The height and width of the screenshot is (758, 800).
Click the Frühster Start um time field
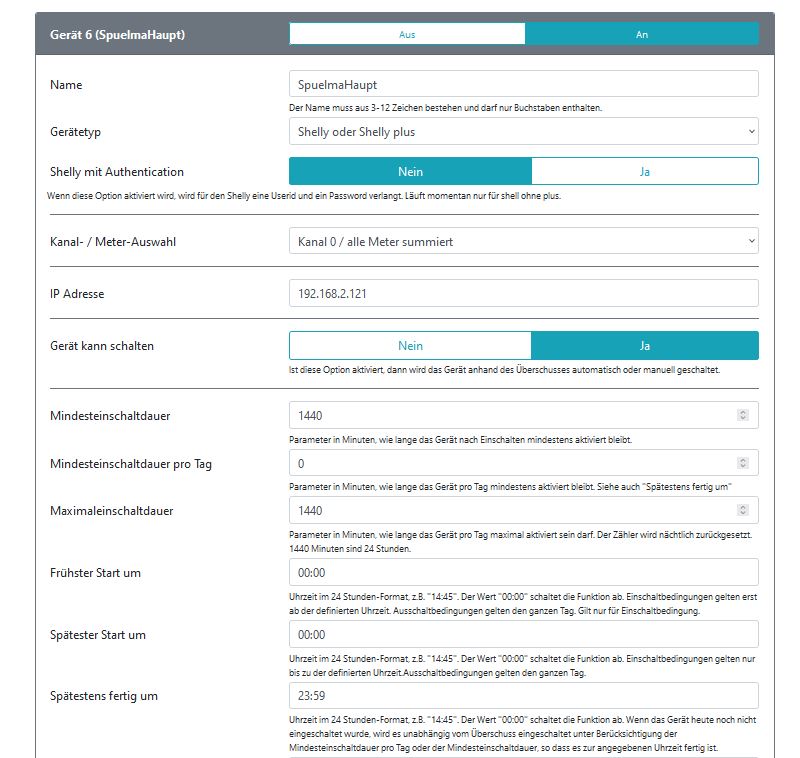pos(523,572)
